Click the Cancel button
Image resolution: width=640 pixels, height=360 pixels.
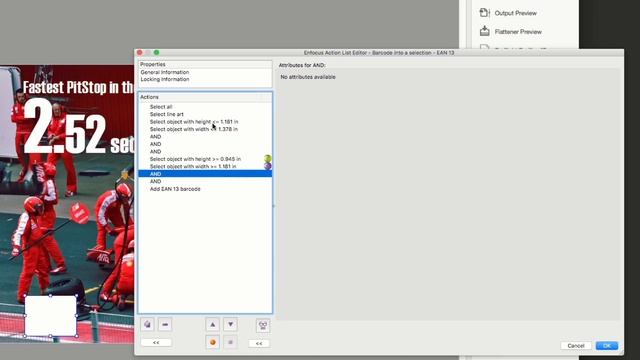click(x=576, y=346)
